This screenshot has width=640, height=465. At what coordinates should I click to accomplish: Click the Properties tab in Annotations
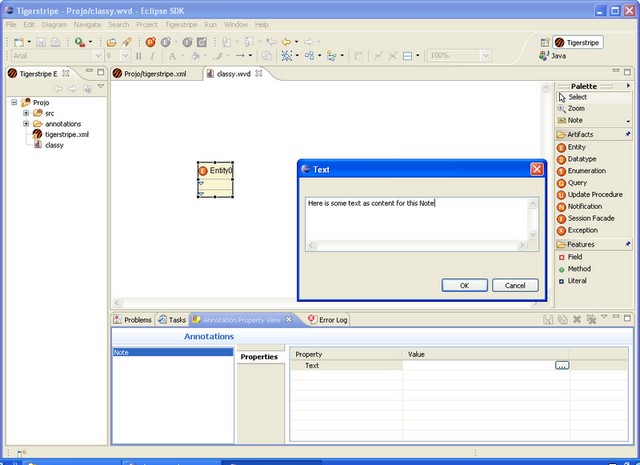tap(259, 357)
